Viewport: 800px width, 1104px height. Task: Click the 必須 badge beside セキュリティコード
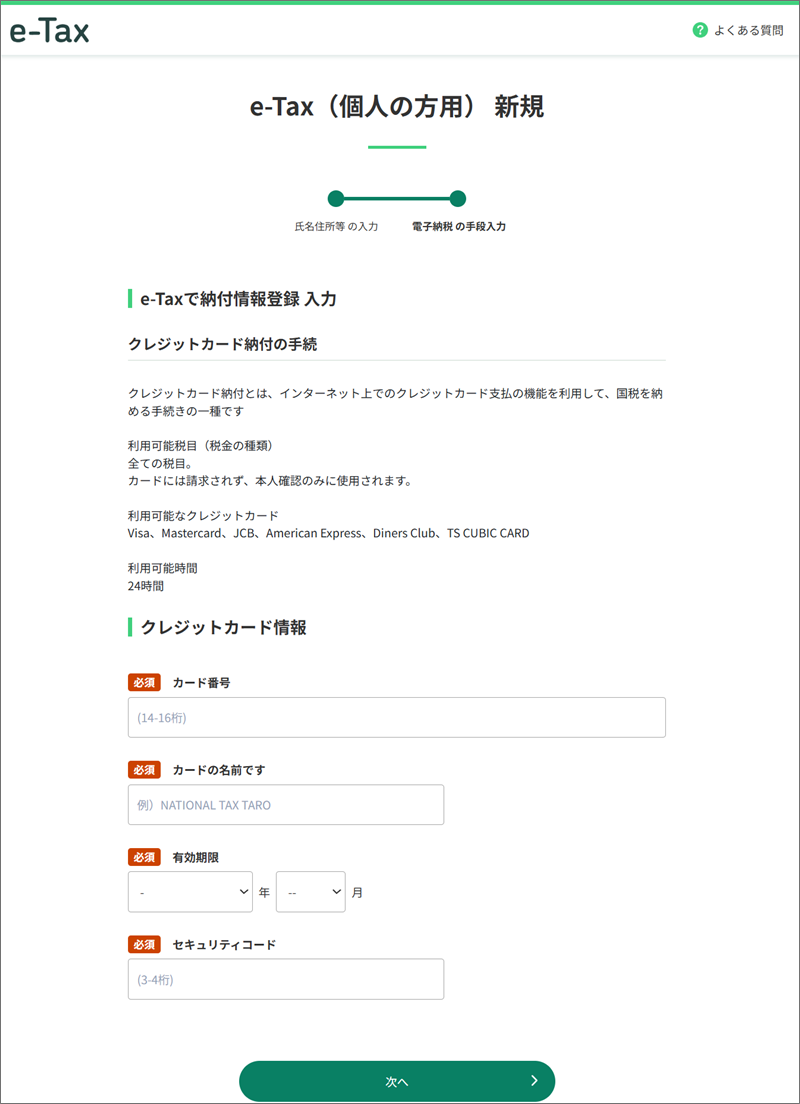click(x=144, y=944)
